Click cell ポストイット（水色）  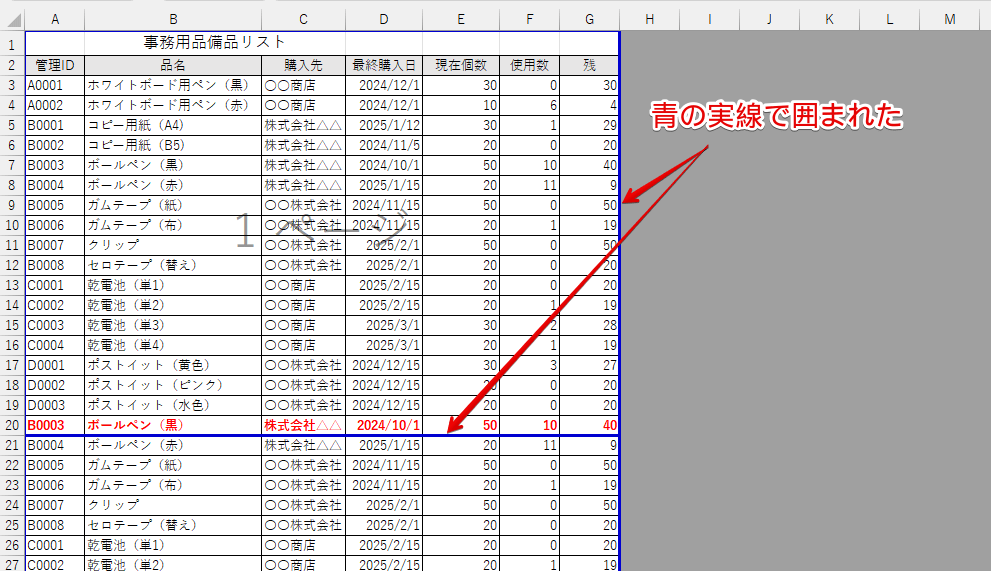tap(173, 405)
